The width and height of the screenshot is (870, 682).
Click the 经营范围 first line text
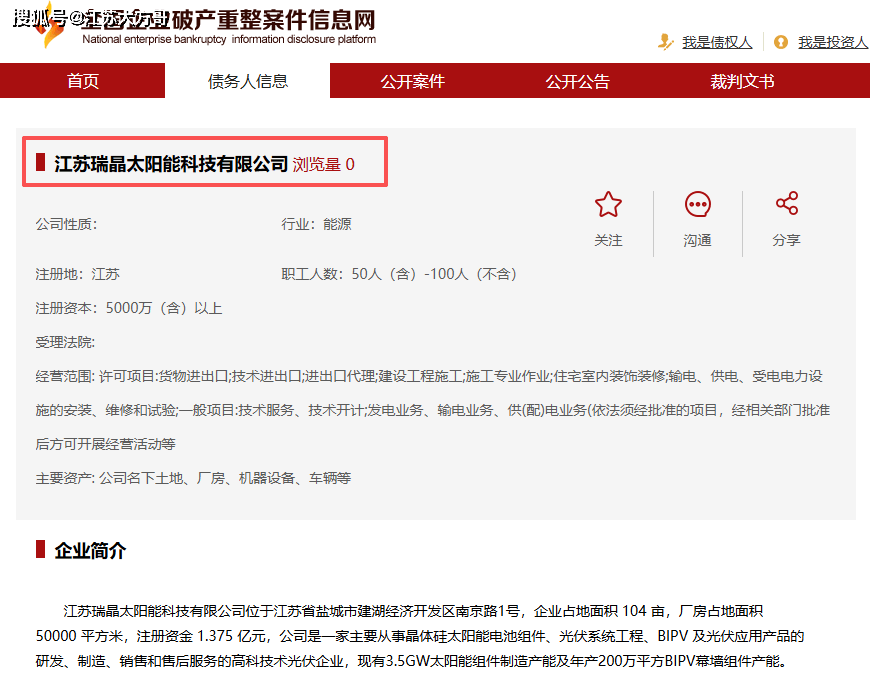pos(429,376)
